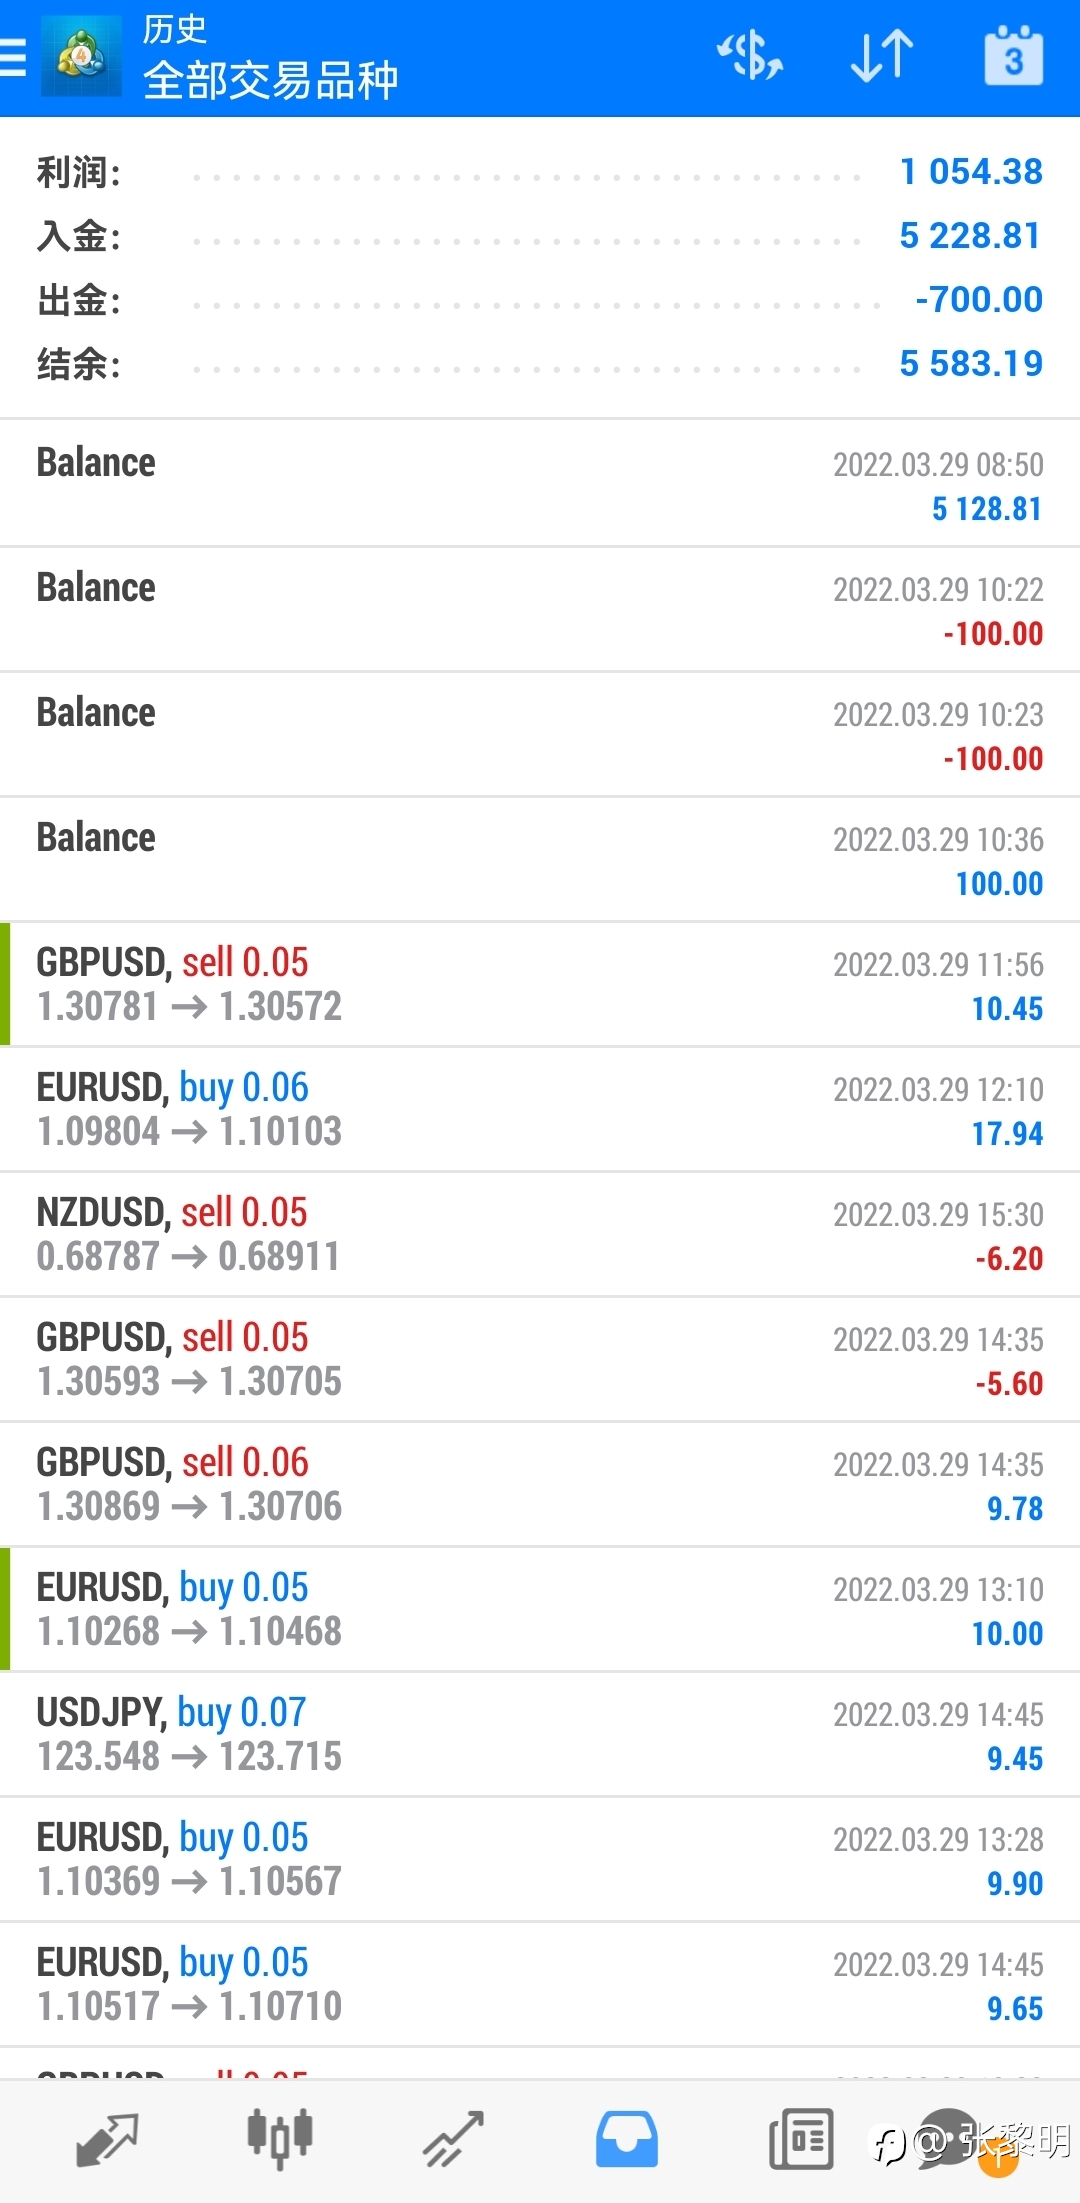Open the Trade tab trend icon

pos(453,2139)
